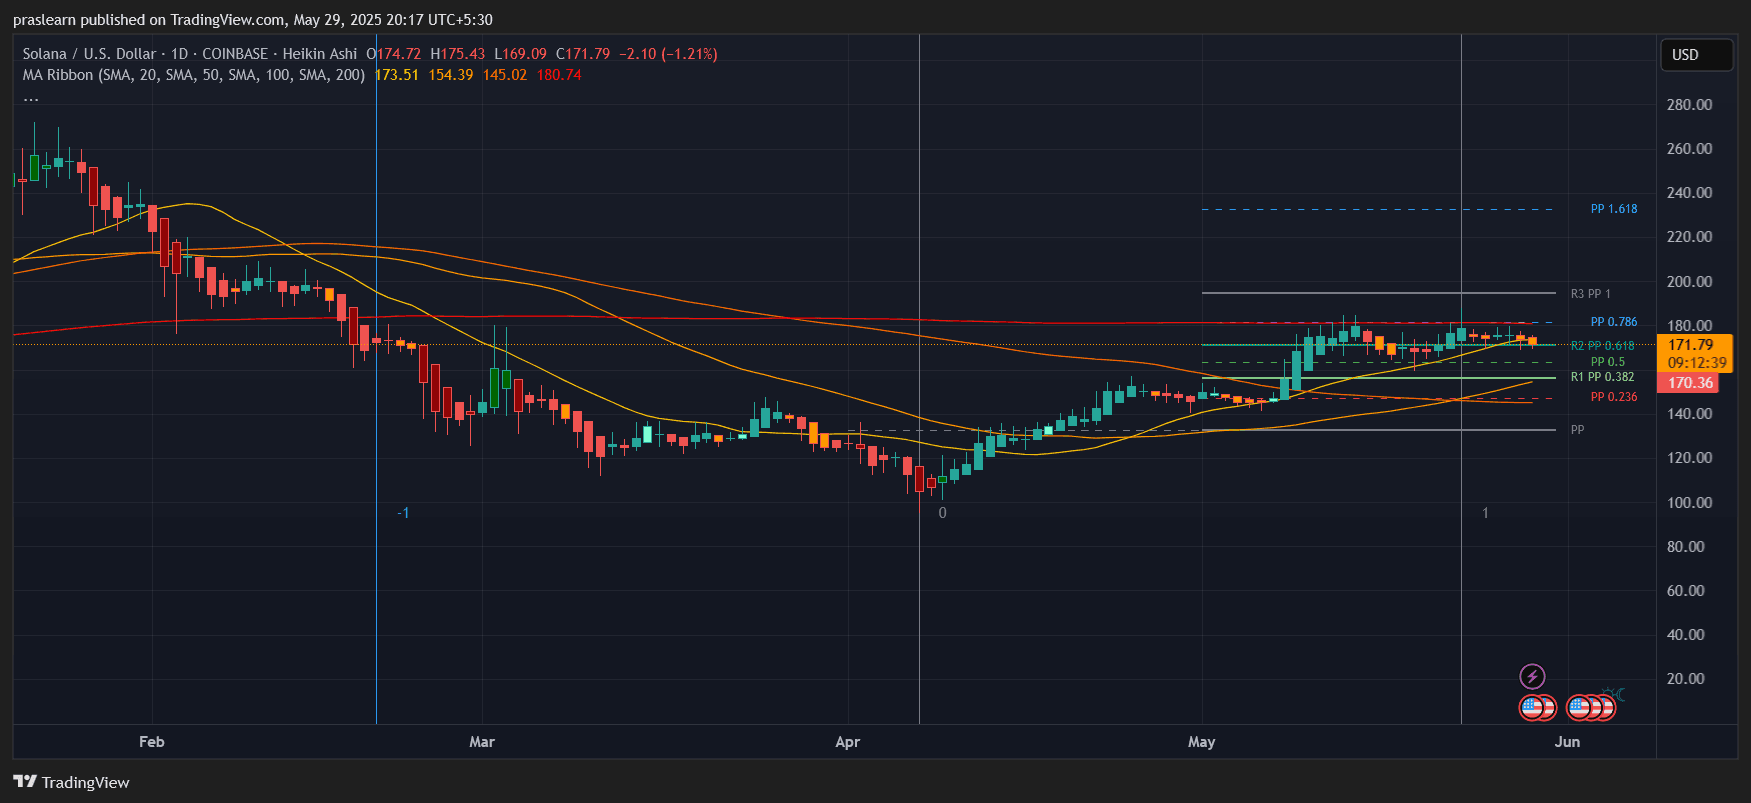Viewport: 1751px width, 803px height.
Task: Click the red 170.36 price label
Action: pos(1689,383)
